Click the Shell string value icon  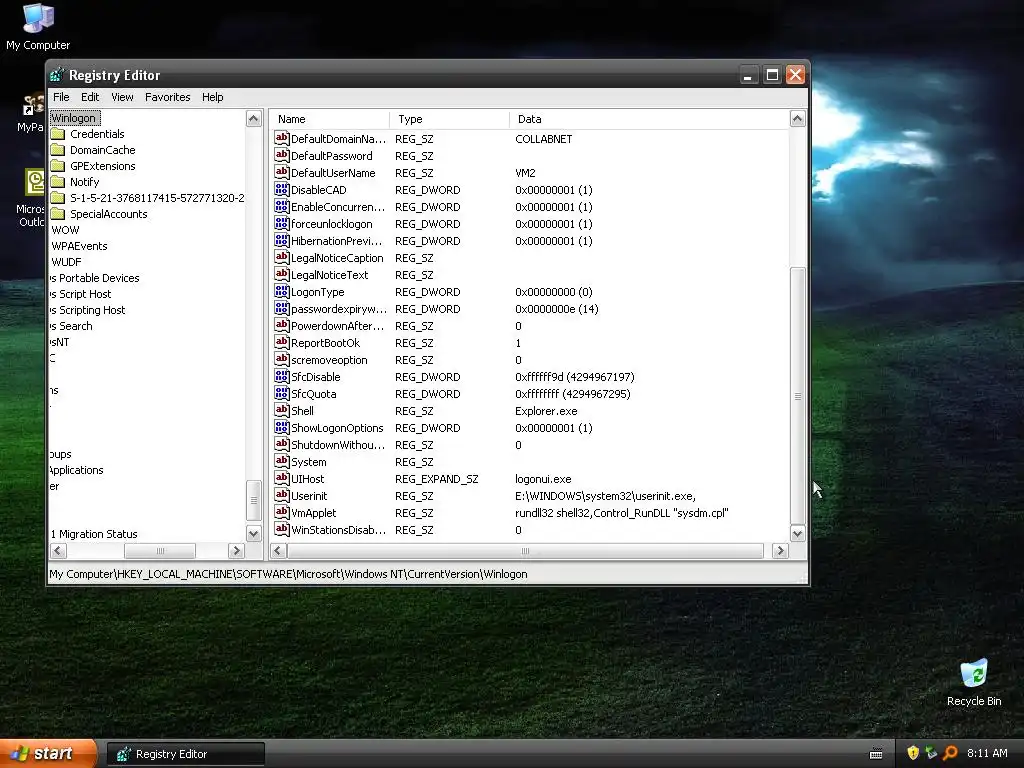[x=281, y=410]
